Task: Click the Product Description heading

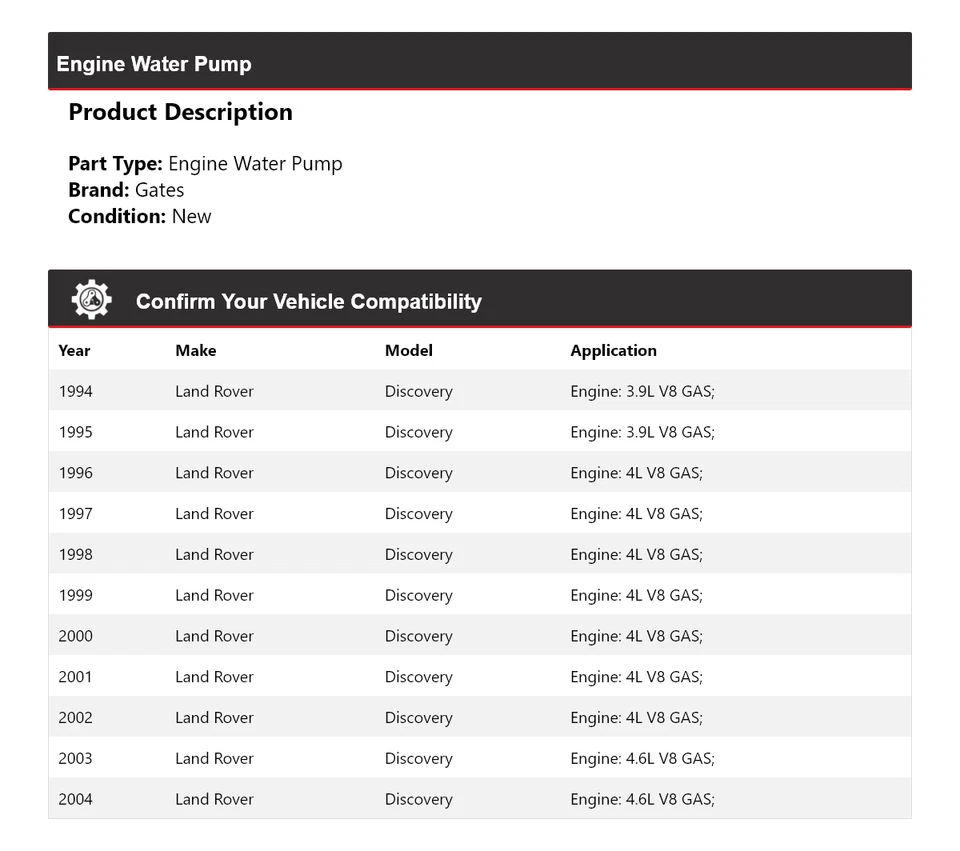Action: 180,112
